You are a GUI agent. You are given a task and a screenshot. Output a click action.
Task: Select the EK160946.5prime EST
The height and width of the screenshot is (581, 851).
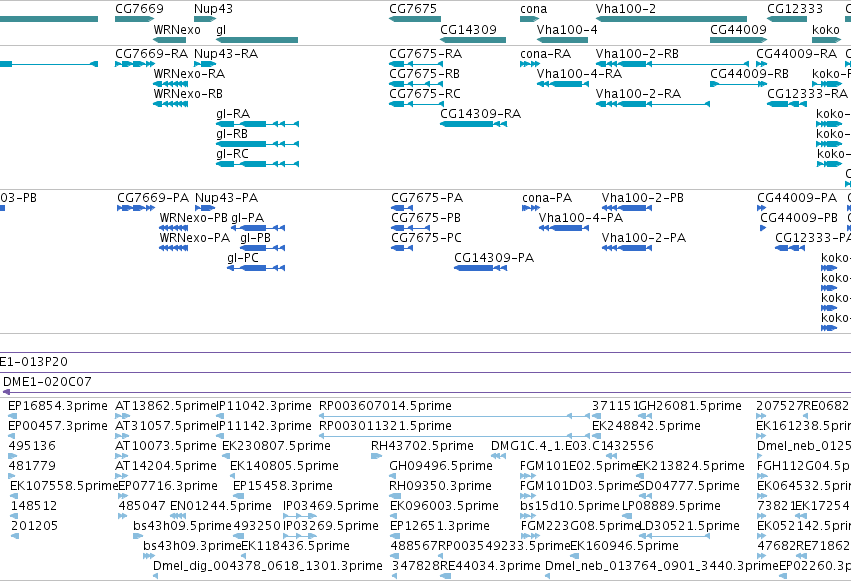click(x=575, y=557)
